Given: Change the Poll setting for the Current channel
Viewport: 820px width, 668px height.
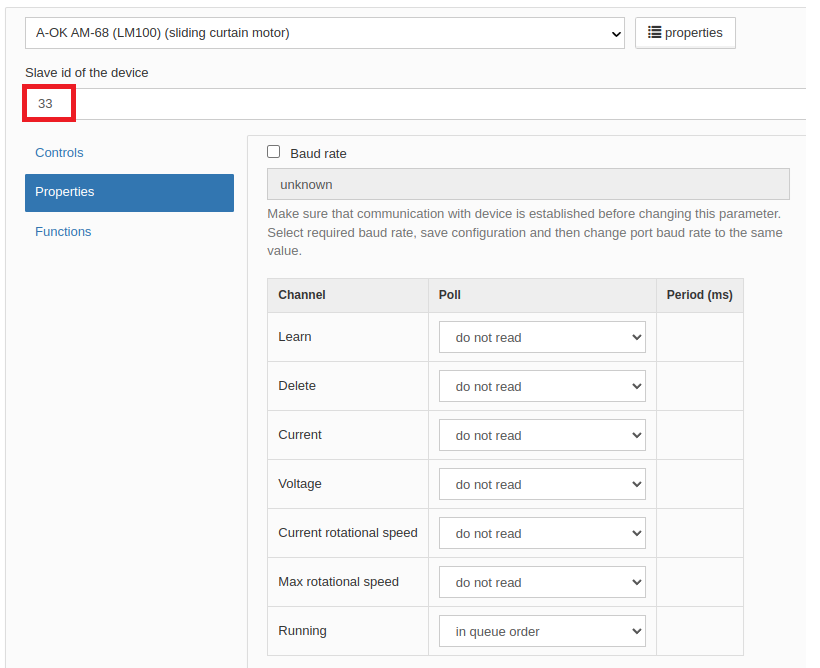Looking at the screenshot, I should click(542, 436).
